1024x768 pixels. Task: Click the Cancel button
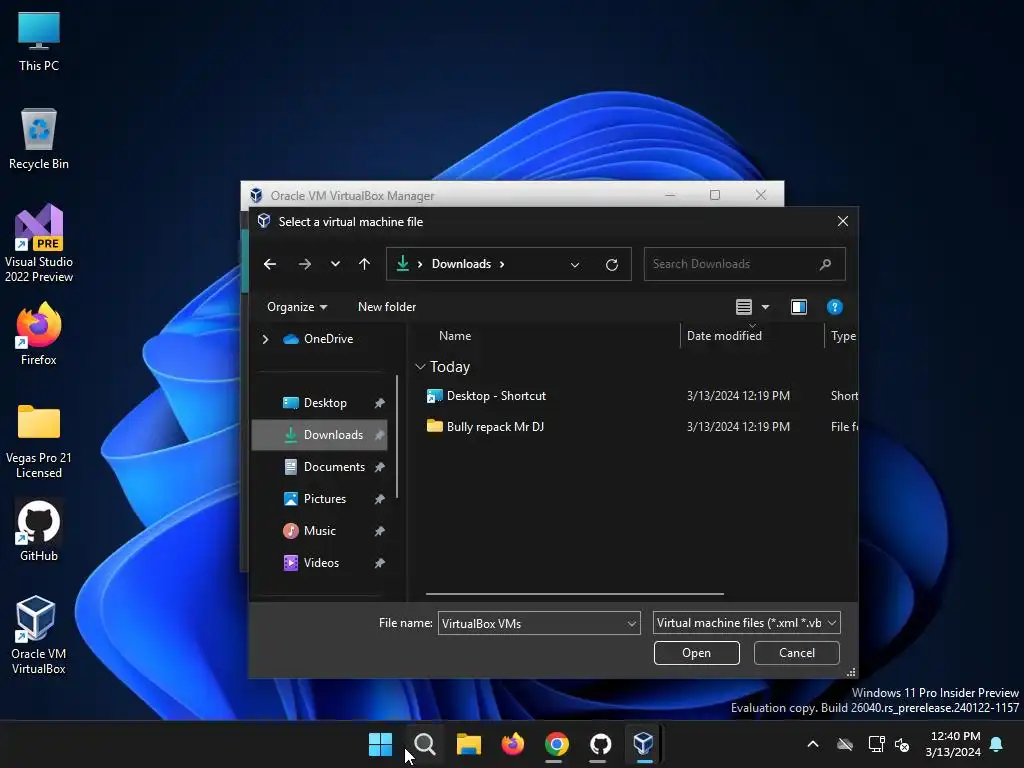click(796, 653)
